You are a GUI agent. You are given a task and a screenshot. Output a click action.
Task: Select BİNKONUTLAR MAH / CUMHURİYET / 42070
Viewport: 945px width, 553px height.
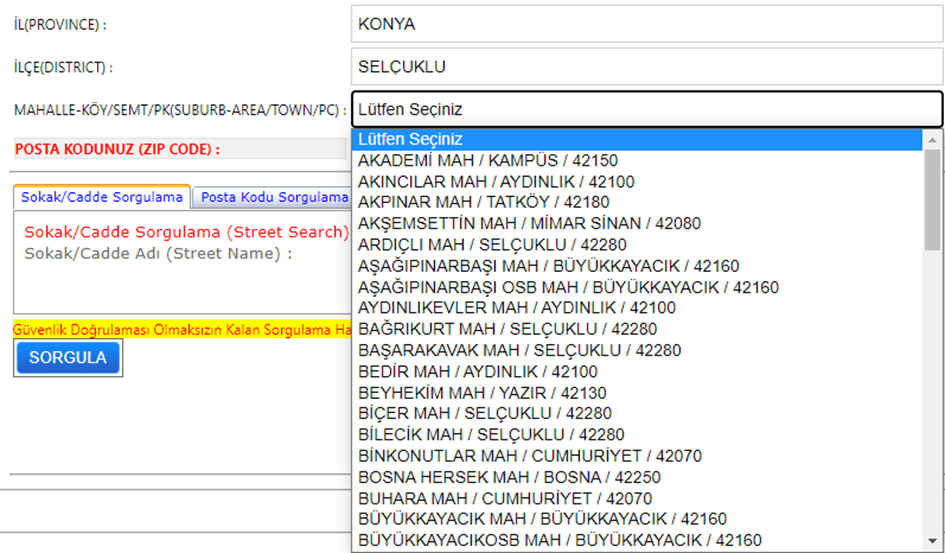[530, 456]
